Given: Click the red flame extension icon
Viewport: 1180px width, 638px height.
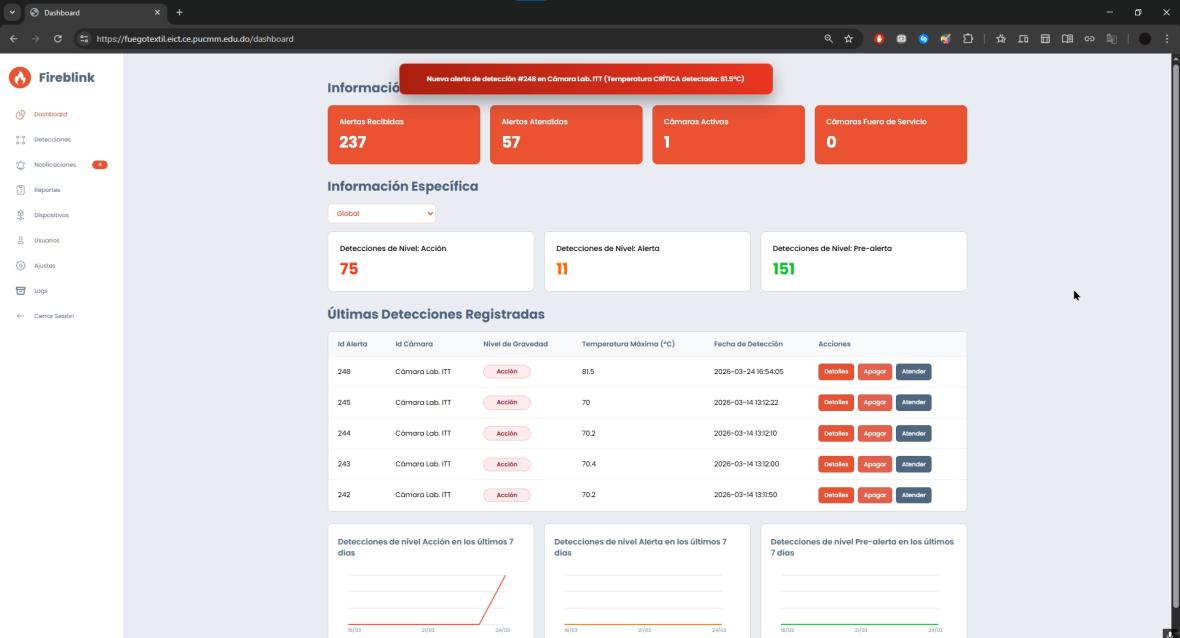Looking at the screenshot, I should pyautogui.click(x=879, y=38).
